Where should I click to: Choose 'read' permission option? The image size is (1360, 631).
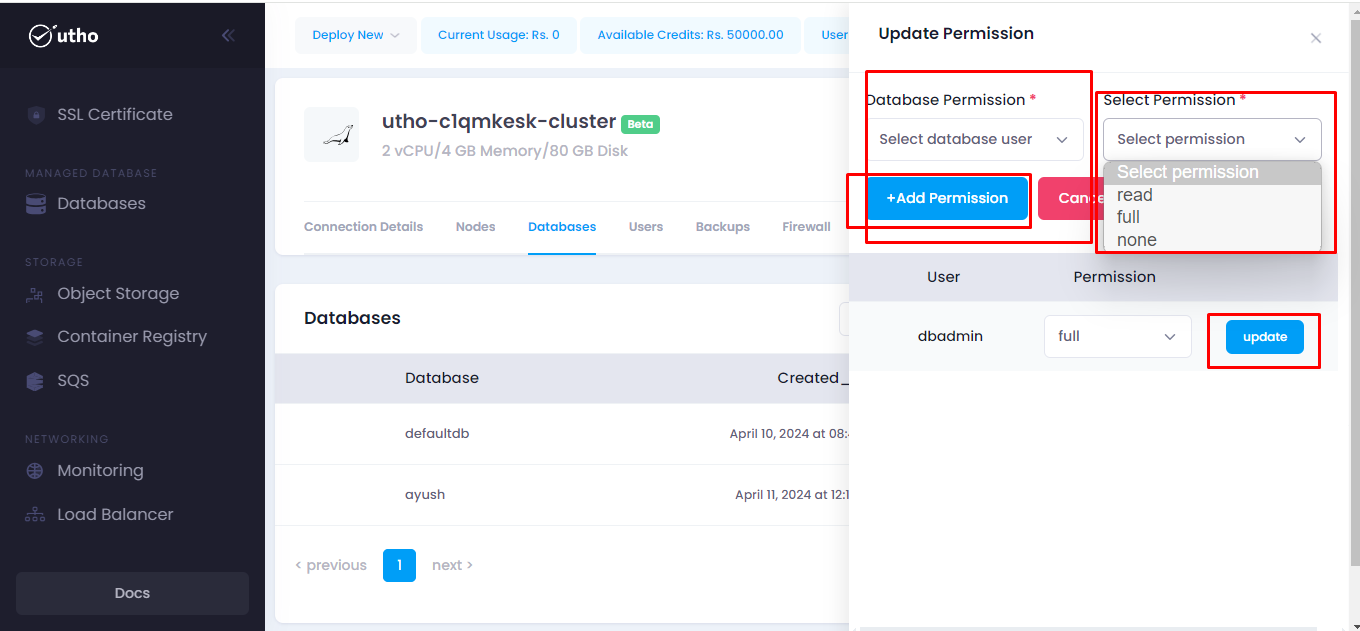(1212, 195)
